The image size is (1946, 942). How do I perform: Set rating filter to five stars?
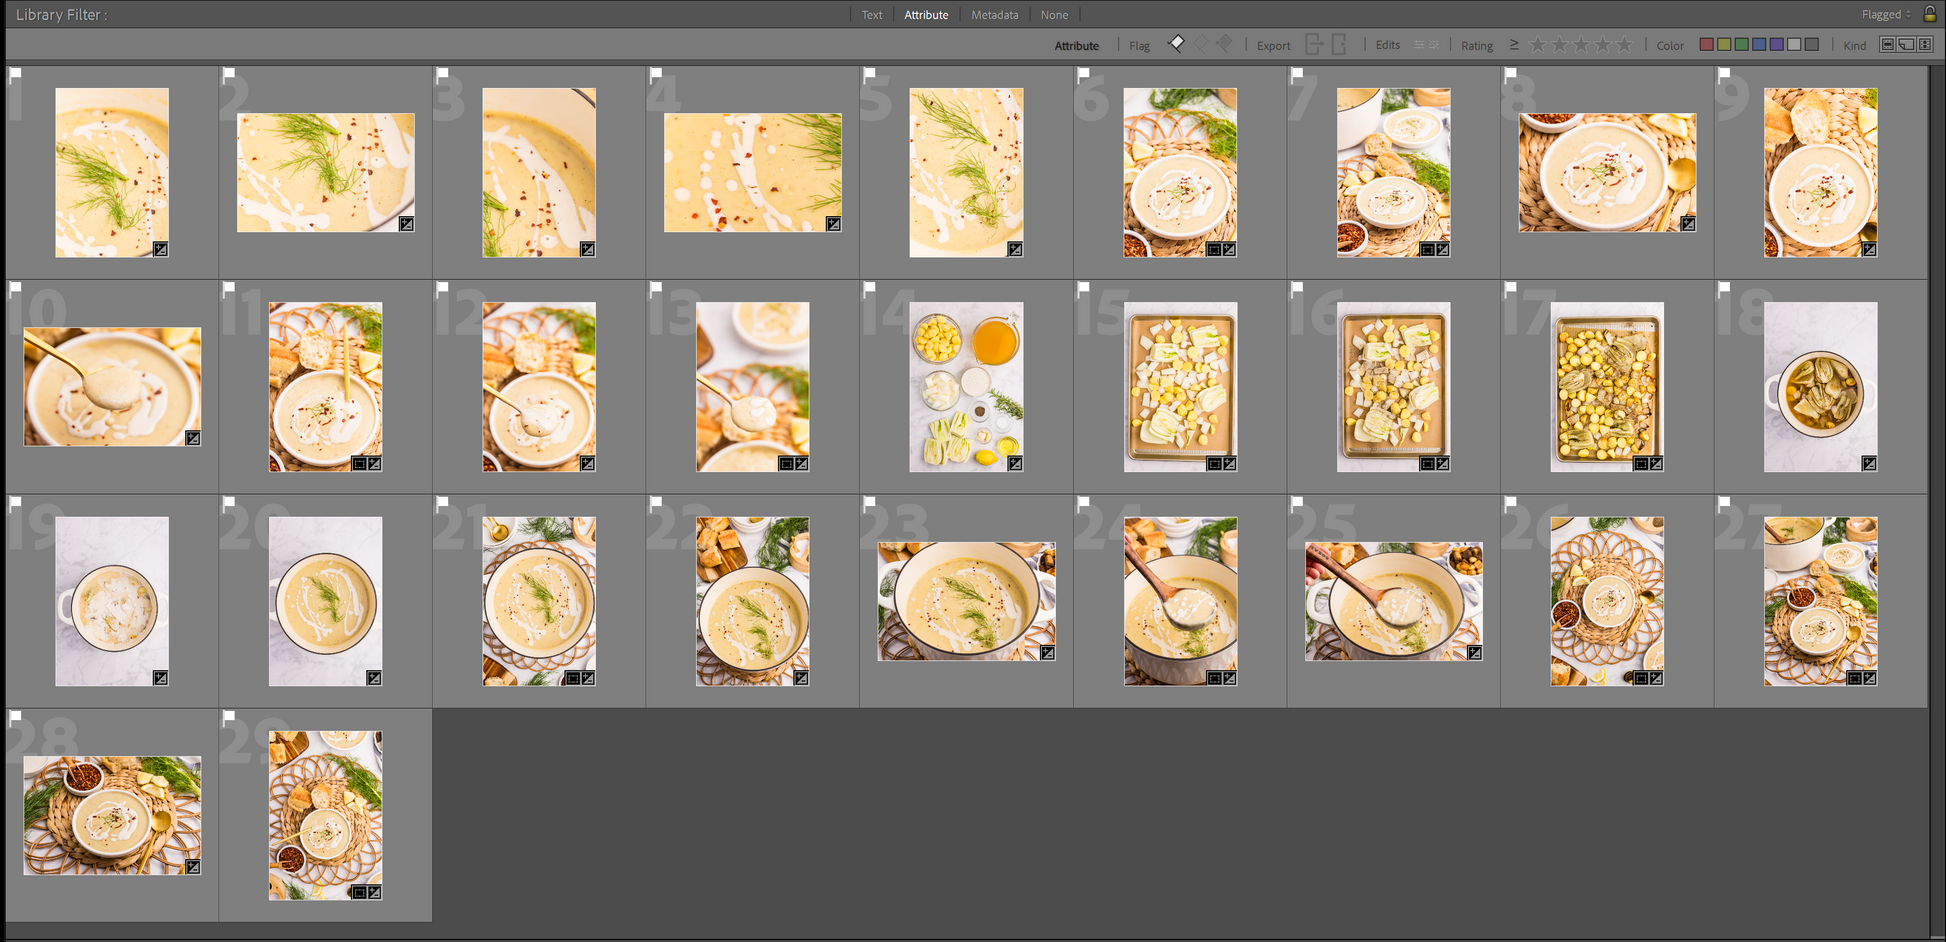[x=1625, y=45]
